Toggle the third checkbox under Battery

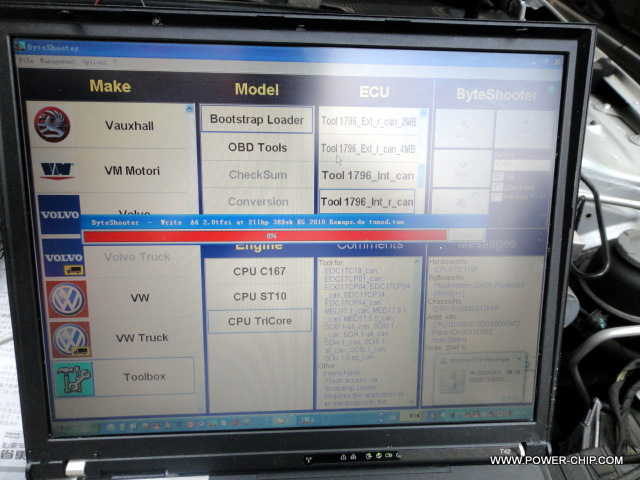496,197
